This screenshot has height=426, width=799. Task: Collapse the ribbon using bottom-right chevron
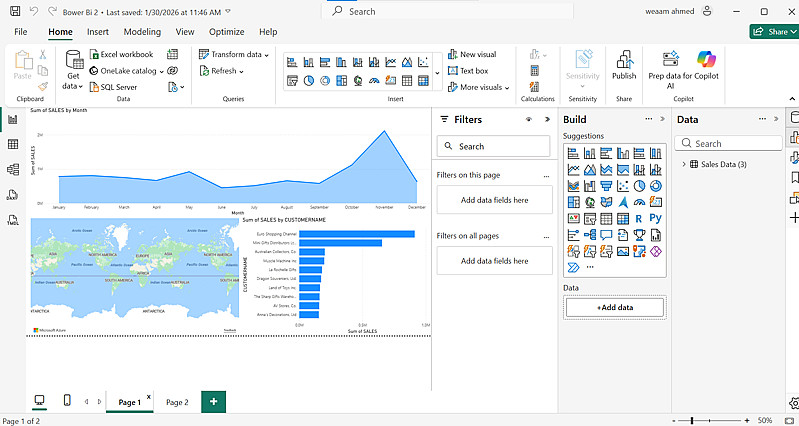point(792,99)
